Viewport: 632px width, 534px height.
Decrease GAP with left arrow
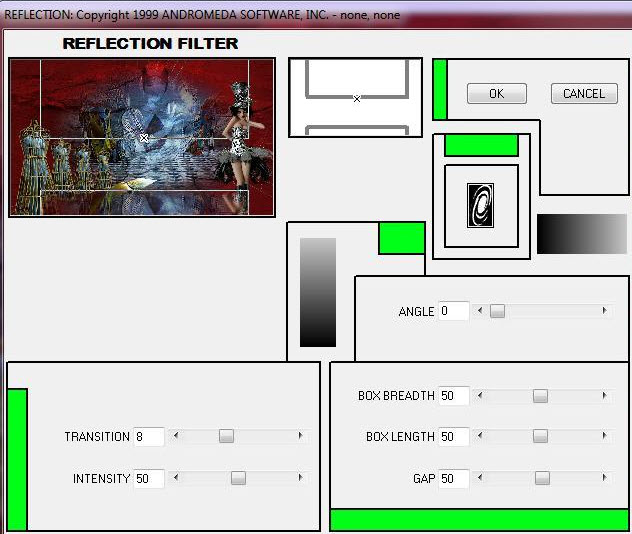[480, 478]
